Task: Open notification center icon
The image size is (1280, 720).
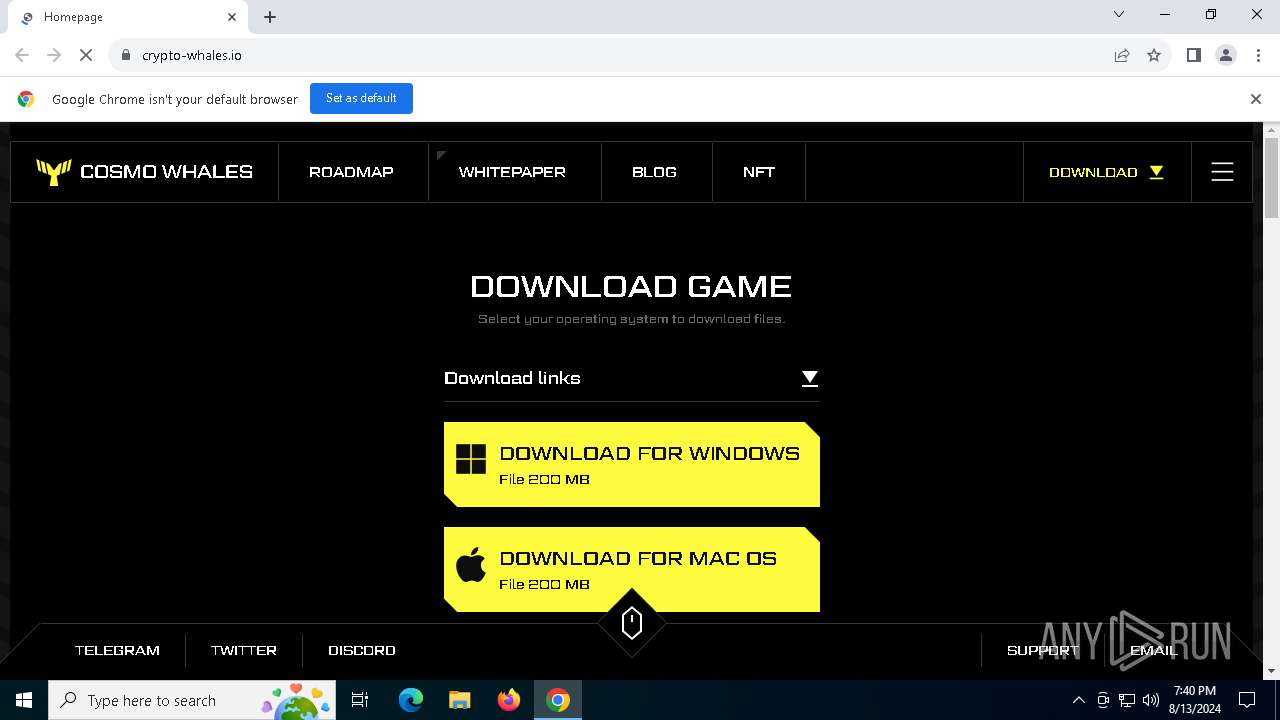Action: 1247,700
